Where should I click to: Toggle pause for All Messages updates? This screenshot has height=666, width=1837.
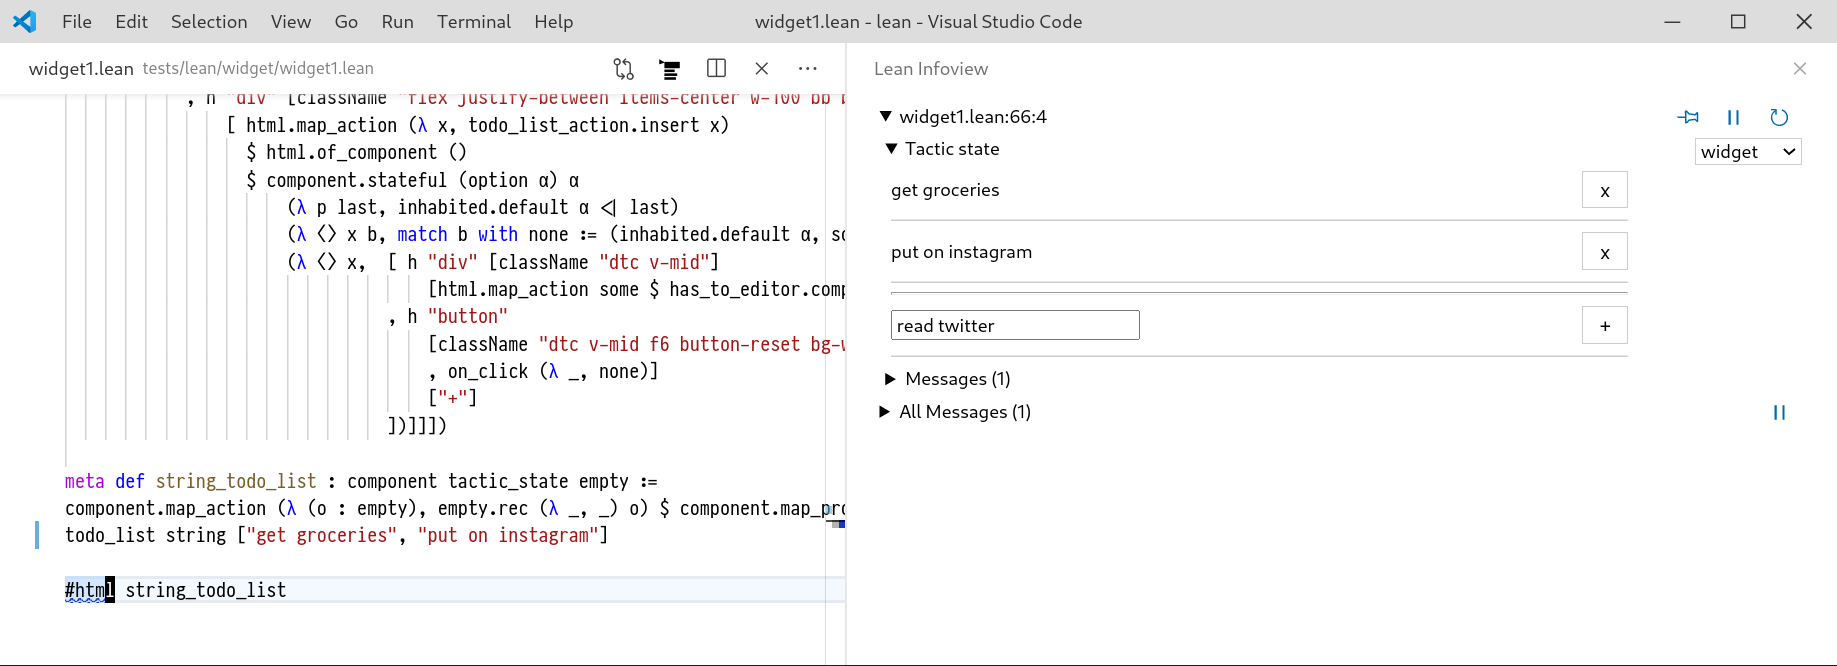(x=1779, y=413)
